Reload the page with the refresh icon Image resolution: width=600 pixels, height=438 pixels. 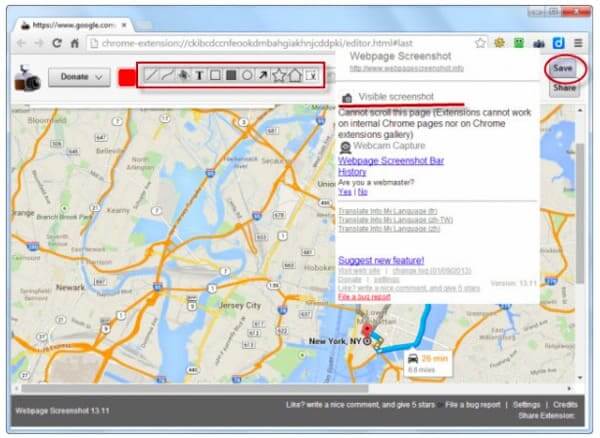57,43
